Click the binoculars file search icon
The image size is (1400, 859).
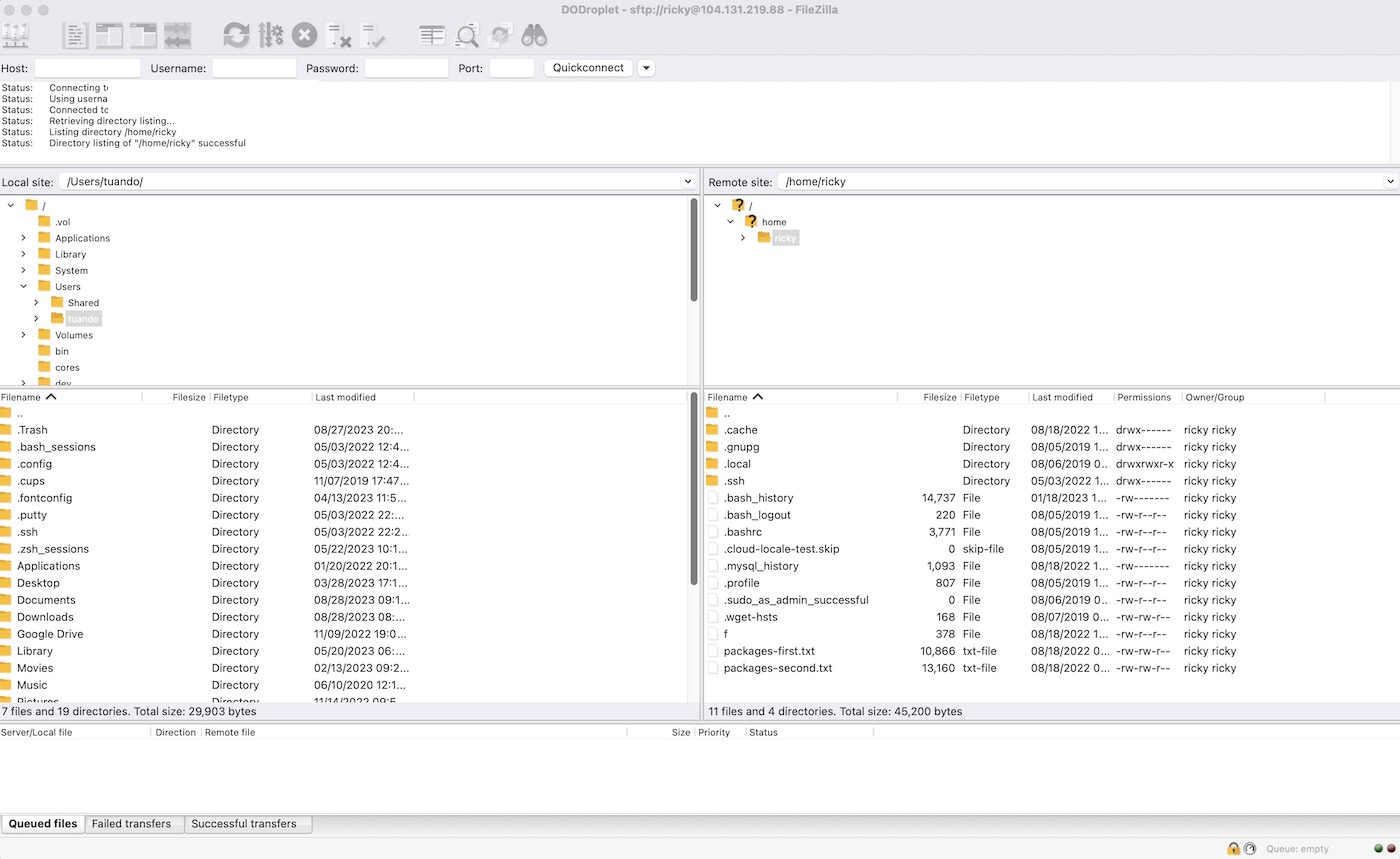pos(534,36)
